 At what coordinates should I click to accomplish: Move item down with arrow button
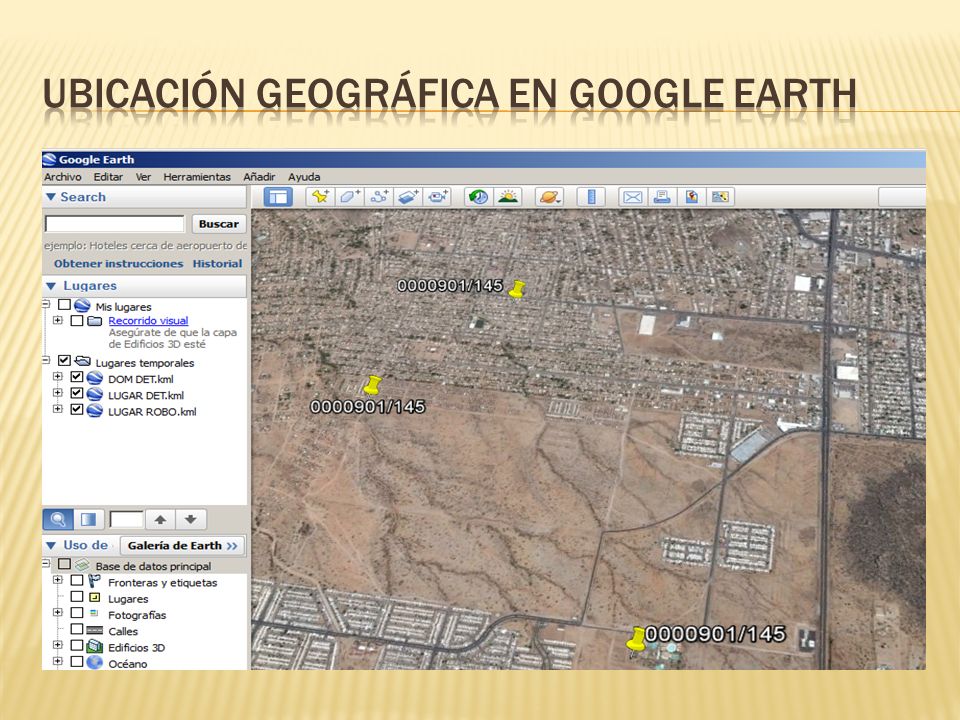(x=191, y=520)
